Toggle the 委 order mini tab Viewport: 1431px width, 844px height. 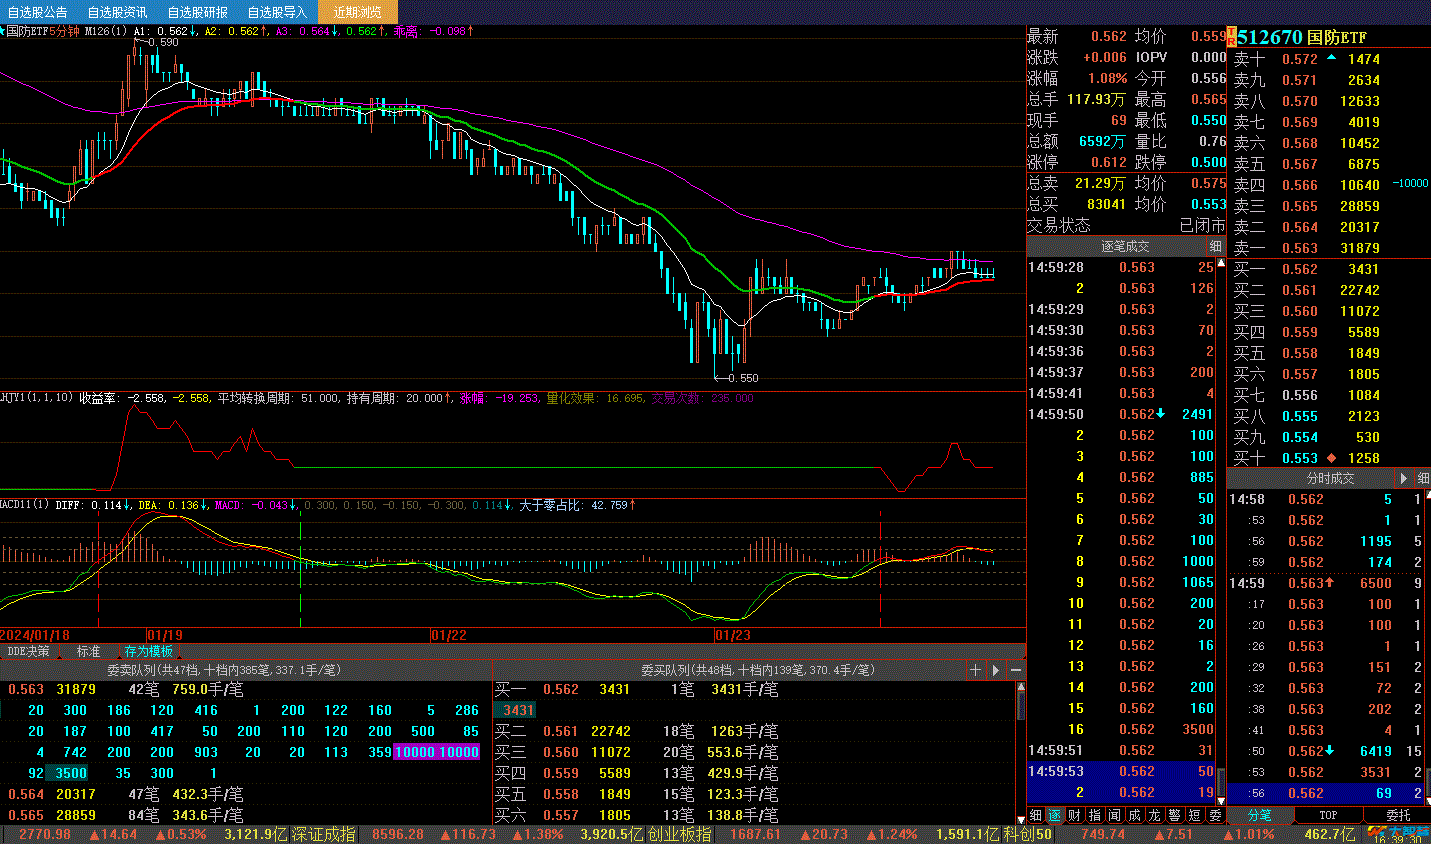click(x=1215, y=815)
